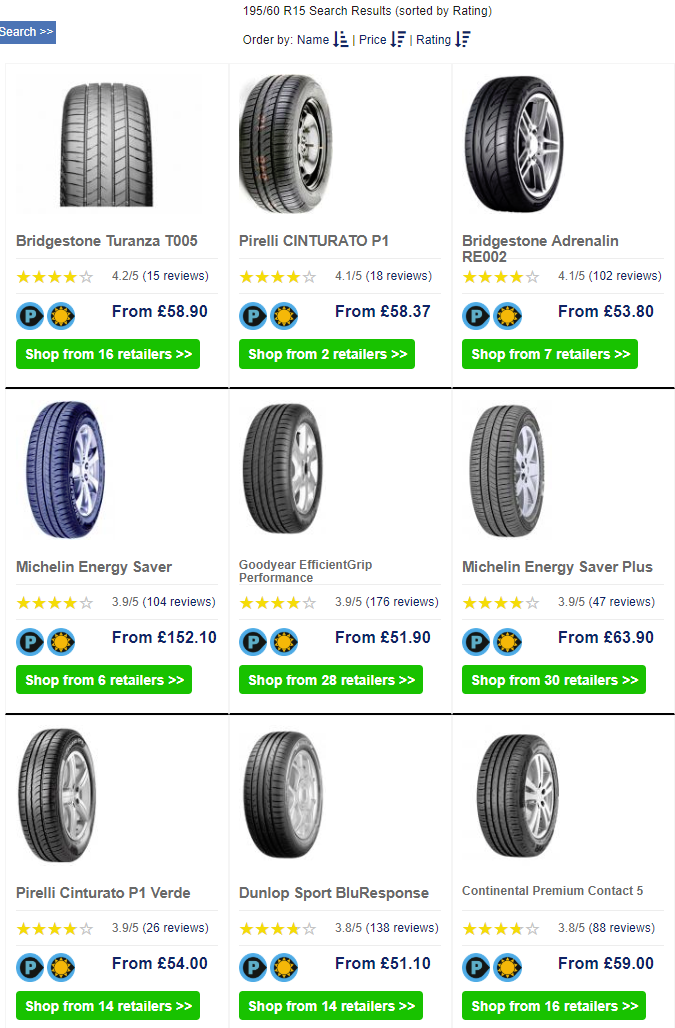Click star rating of Dunlop Sport BluResponse

[x=278, y=929]
